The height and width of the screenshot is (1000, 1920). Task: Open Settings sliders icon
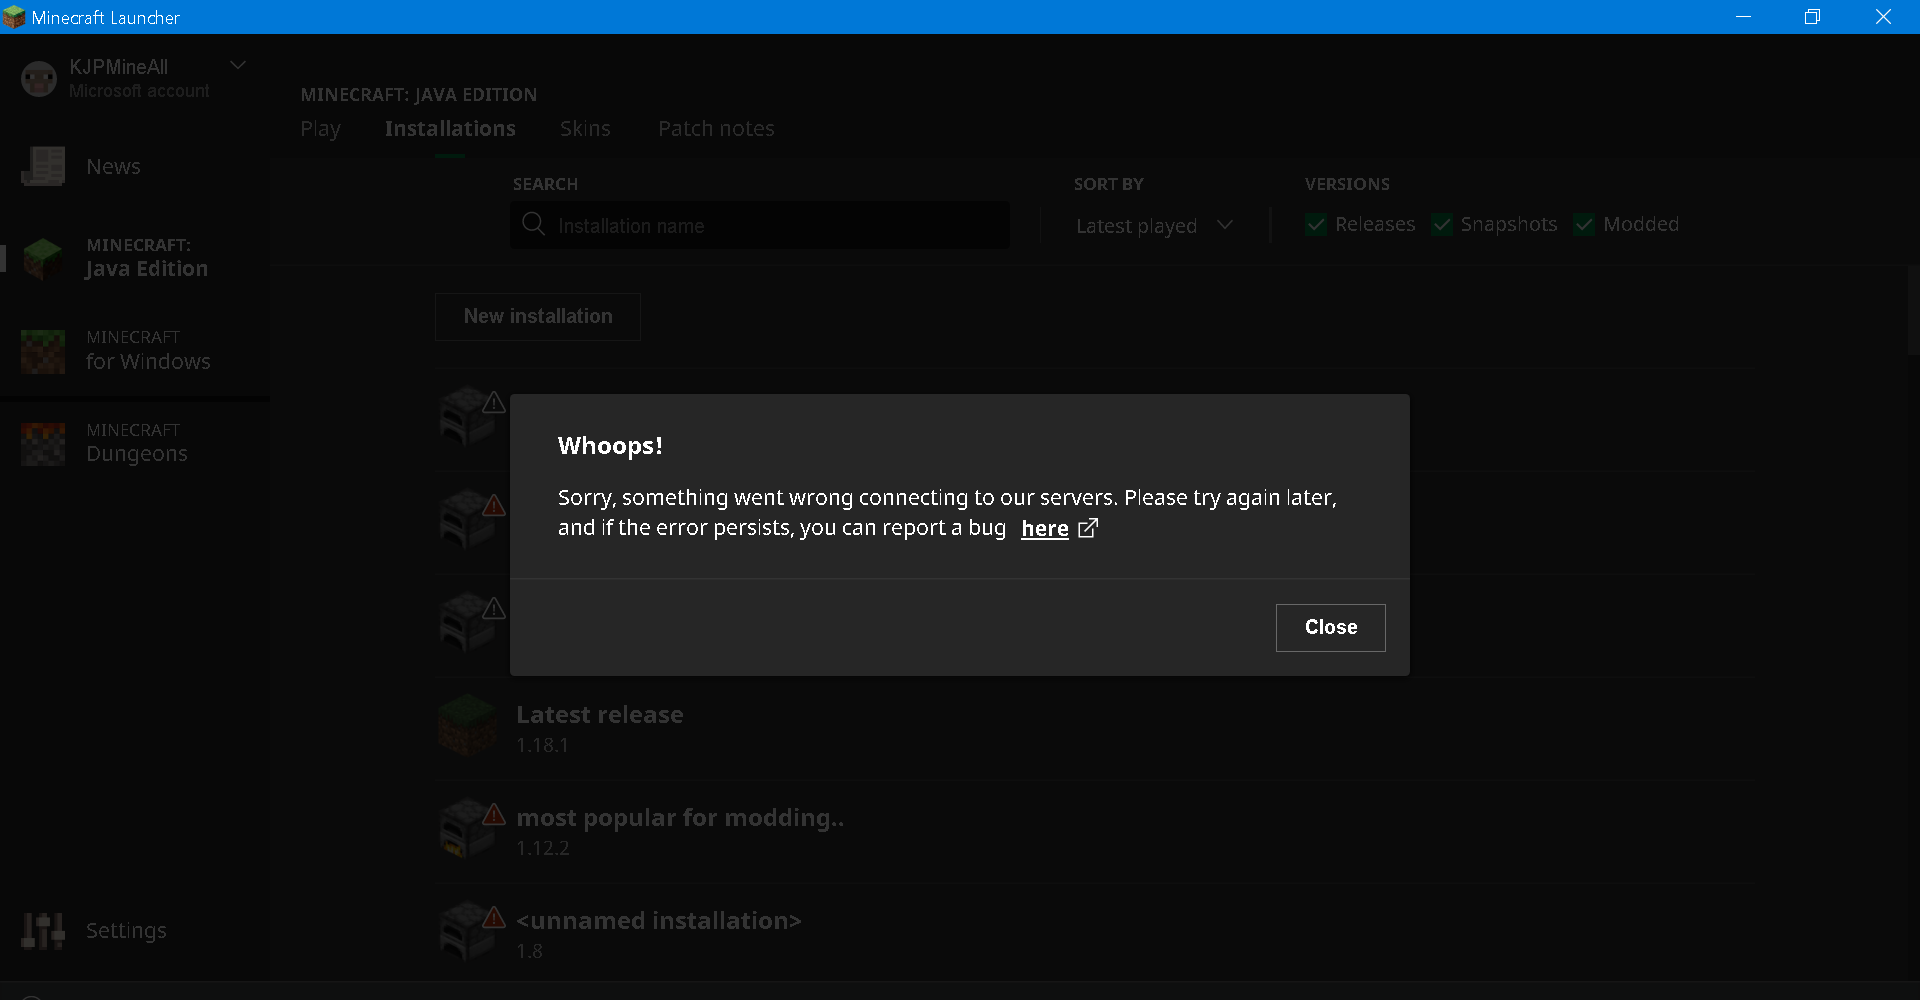[x=43, y=931]
